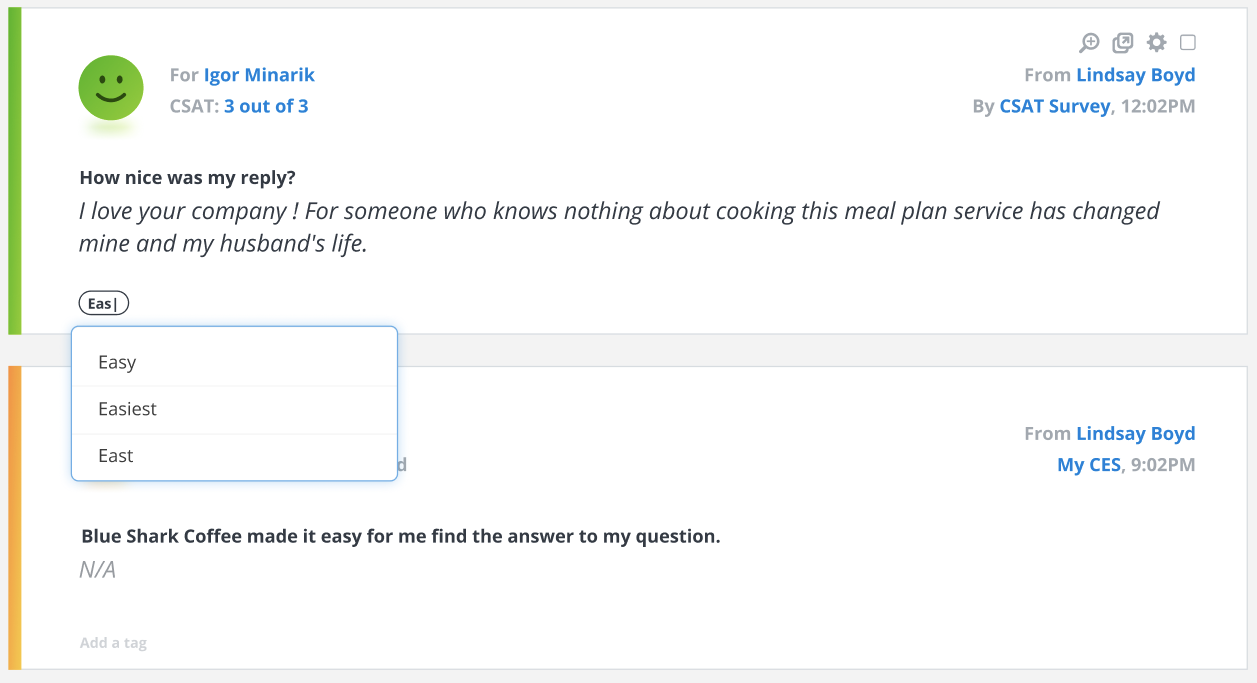Tick the response selection checkbox

click(1188, 43)
